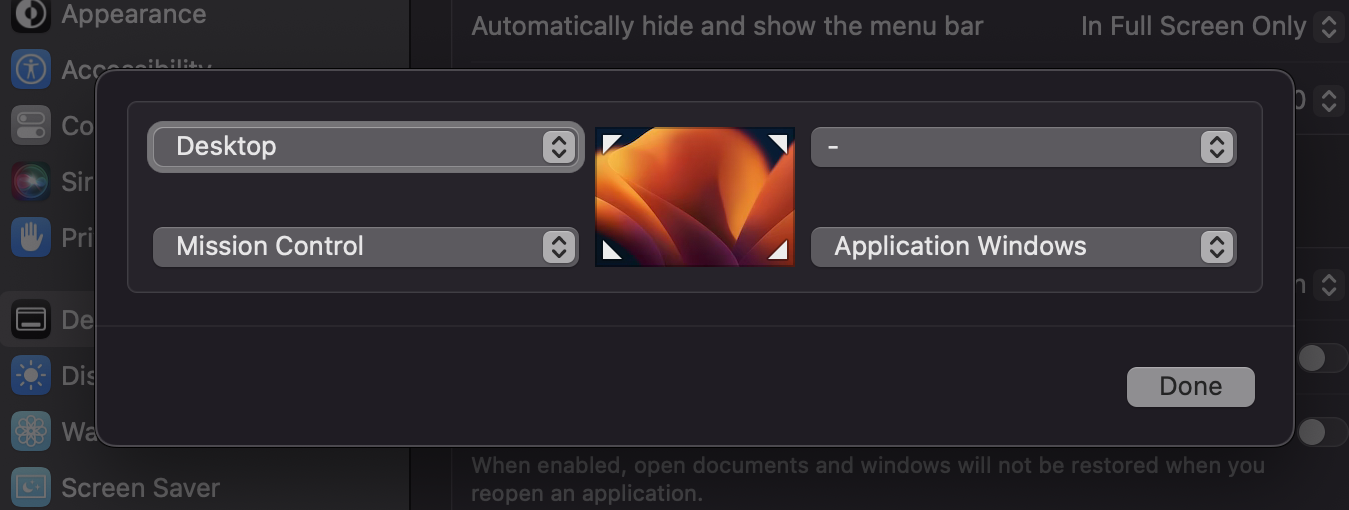1349x510 pixels.
Task: Open the Desktop hot corner dropdown
Action: tap(365, 147)
